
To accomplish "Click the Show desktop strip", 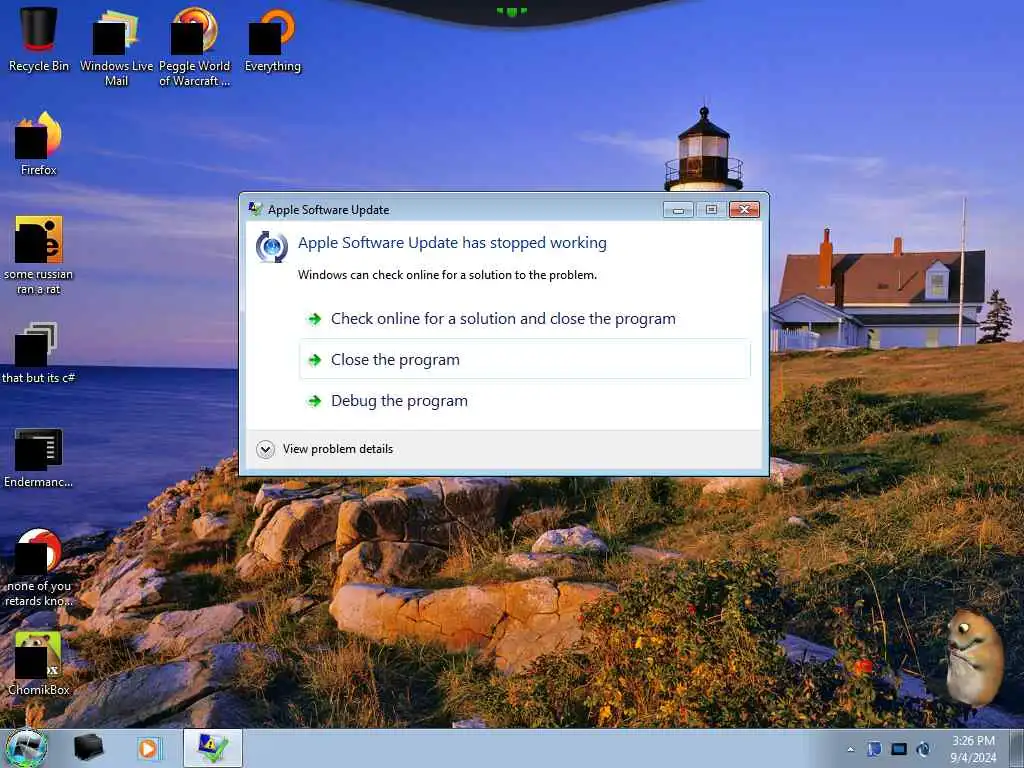I will pyautogui.click(x=1017, y=748).
